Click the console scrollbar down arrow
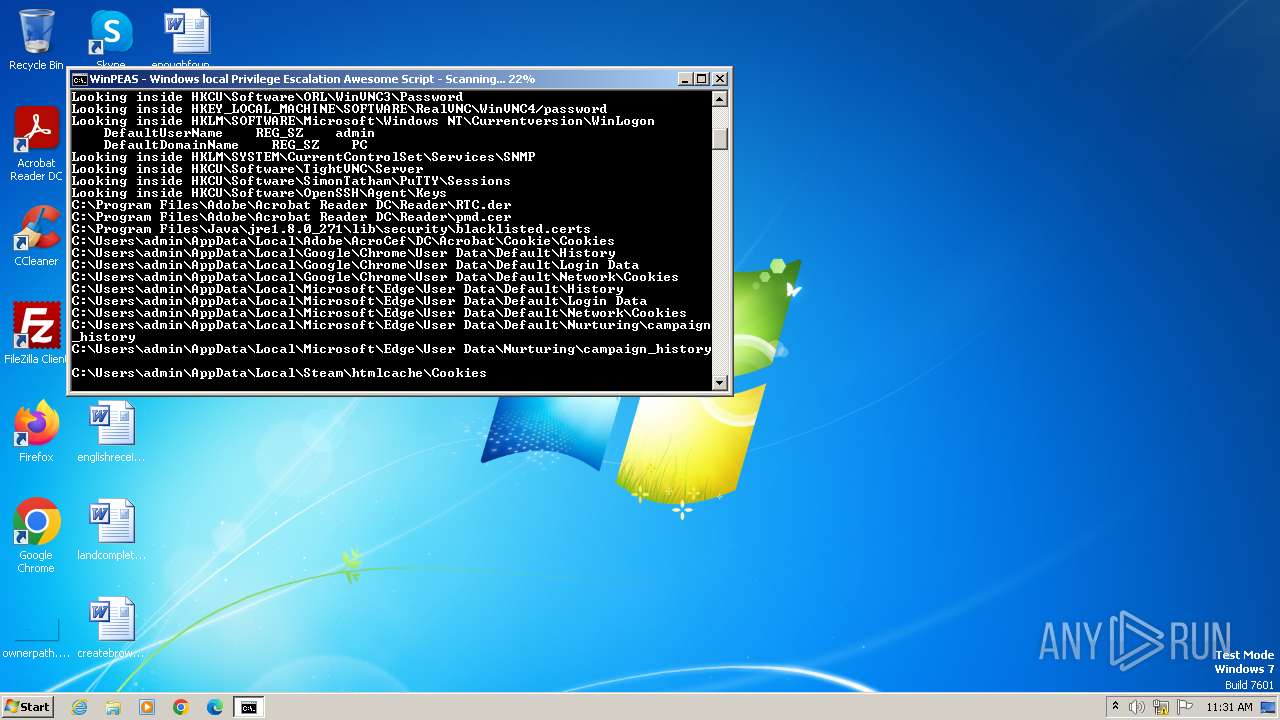Viewport: 1280px width, 720px height. (x=719, y=383)
